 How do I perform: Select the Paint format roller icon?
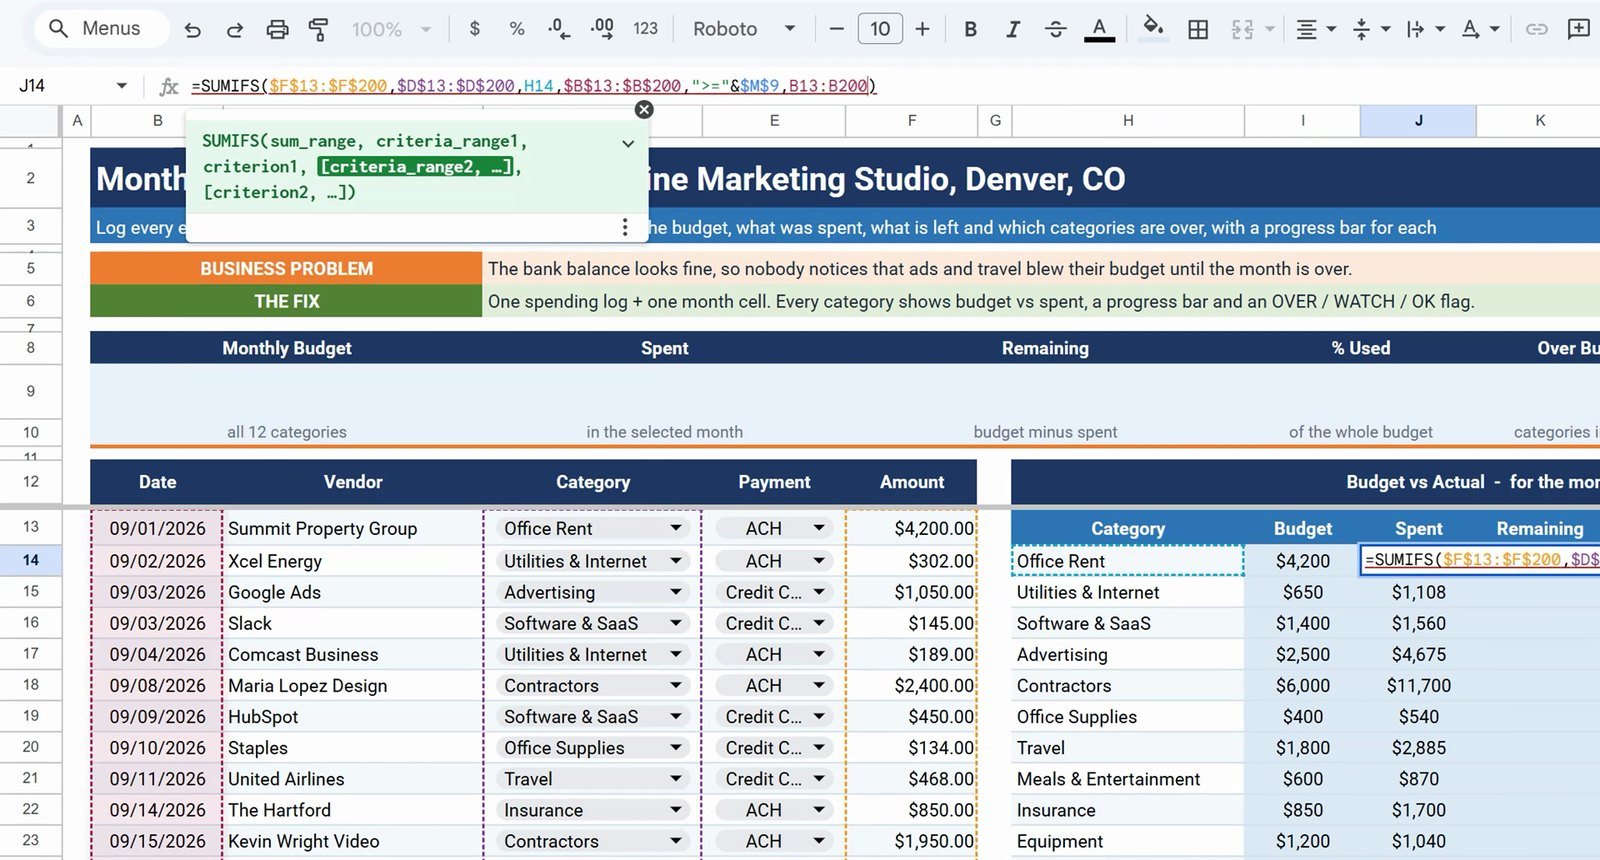(318, 29)
